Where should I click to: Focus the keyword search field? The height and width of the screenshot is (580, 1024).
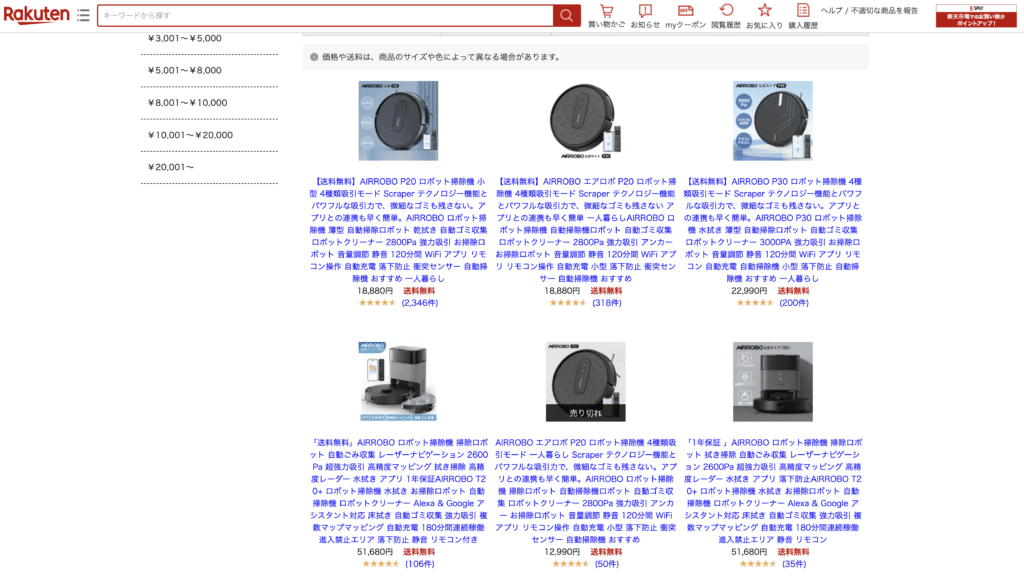pyautogui.click(x=325, y=16)
